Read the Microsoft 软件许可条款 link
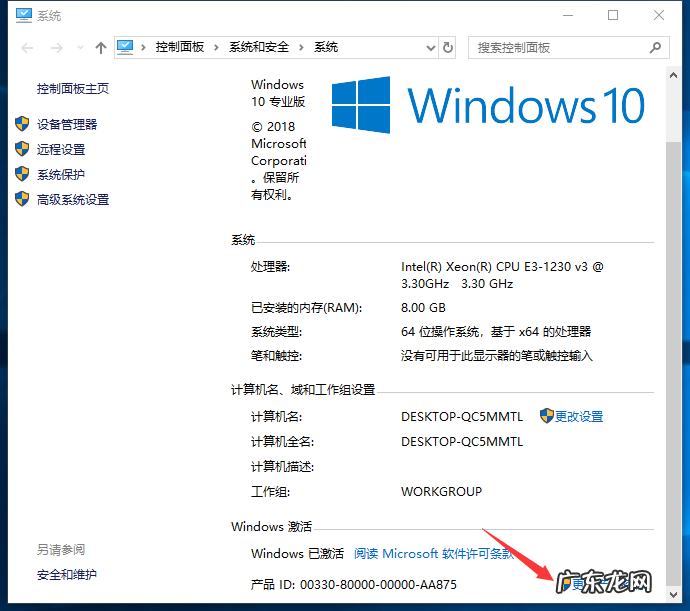This screenshot has width=690, height=611. click(x=434, y=554)
